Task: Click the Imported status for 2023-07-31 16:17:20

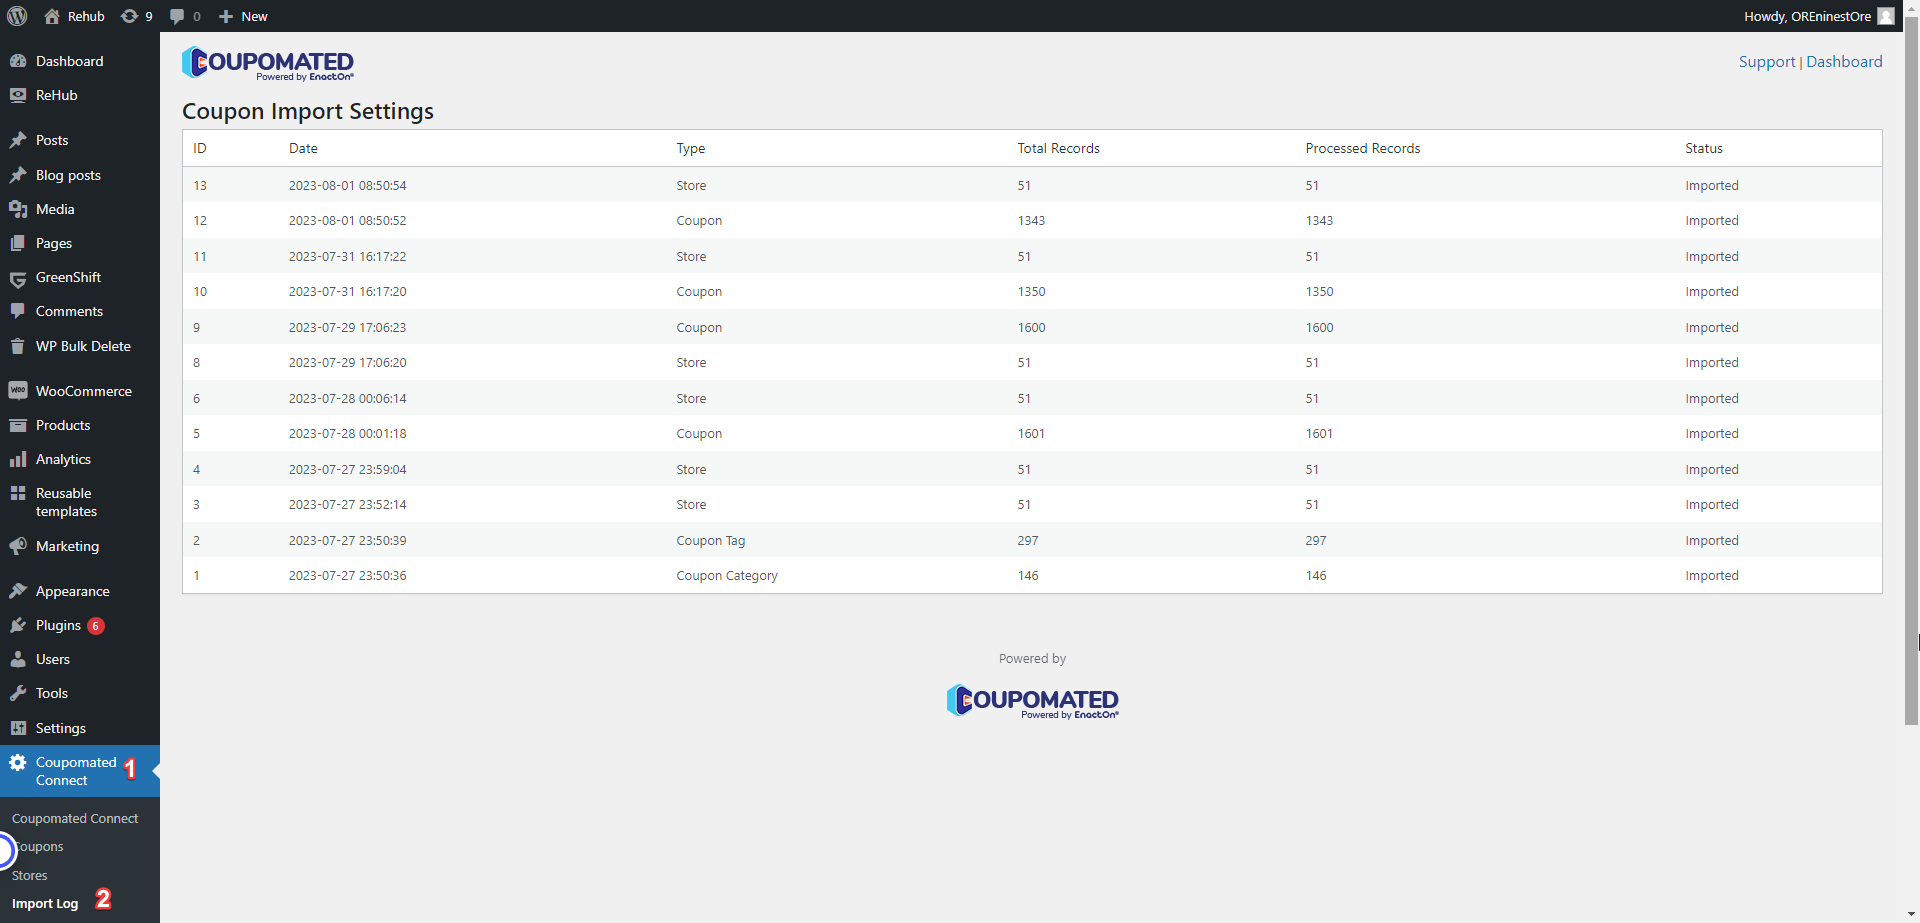Action: pos(1711,291)
